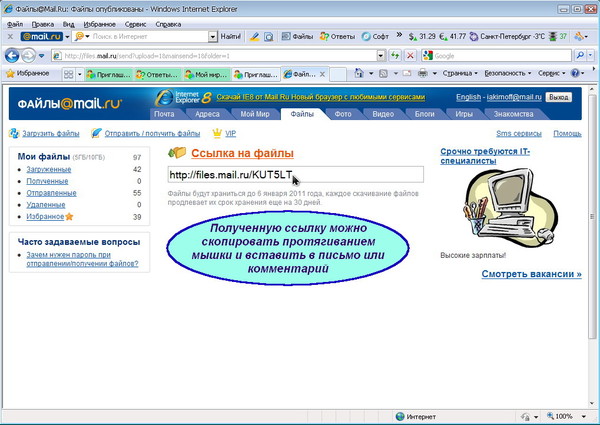Viewport: 600px width, 425px height.
Task: Click the Выход logout button
Action: coord(558,97)
